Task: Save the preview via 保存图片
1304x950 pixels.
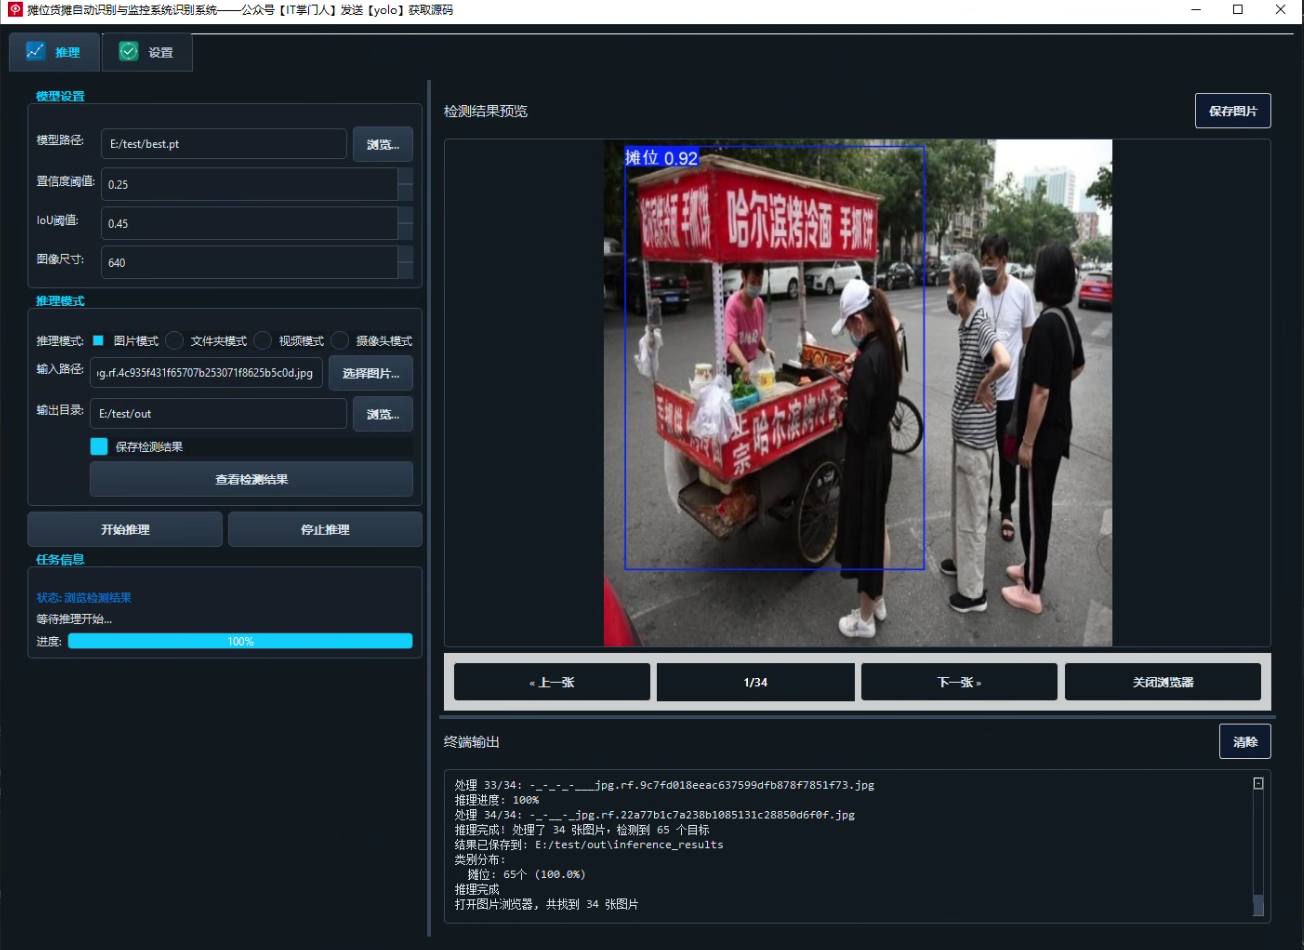Action: pyautogui.click(x=1233, y=111)
